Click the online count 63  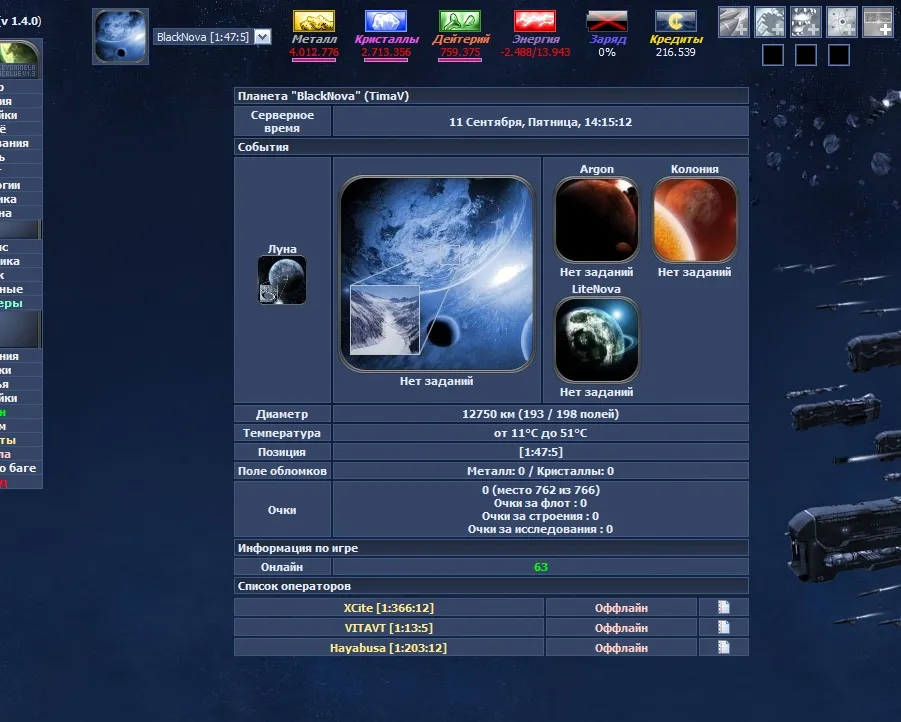click(541, 567)
